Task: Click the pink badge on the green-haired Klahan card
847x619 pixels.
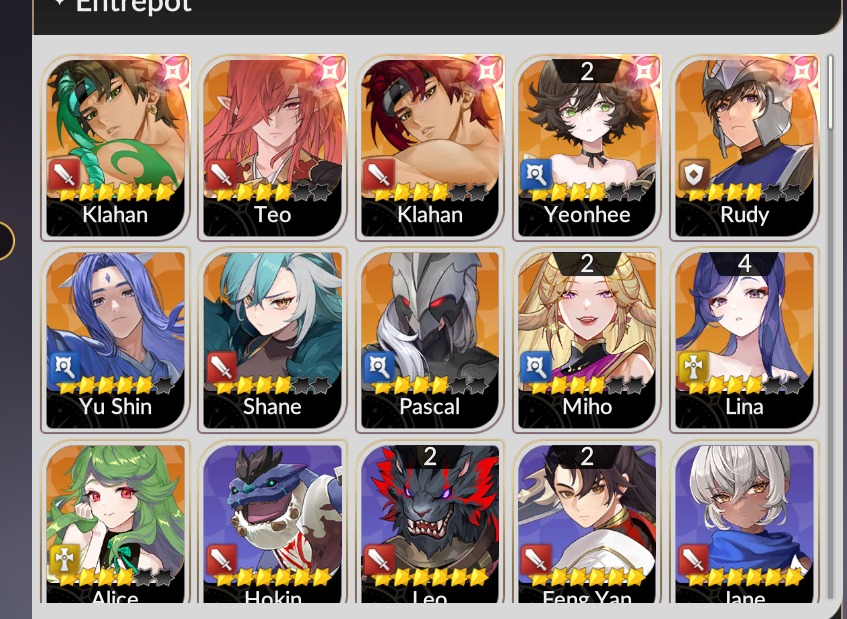Action: [x=174, y=72]
